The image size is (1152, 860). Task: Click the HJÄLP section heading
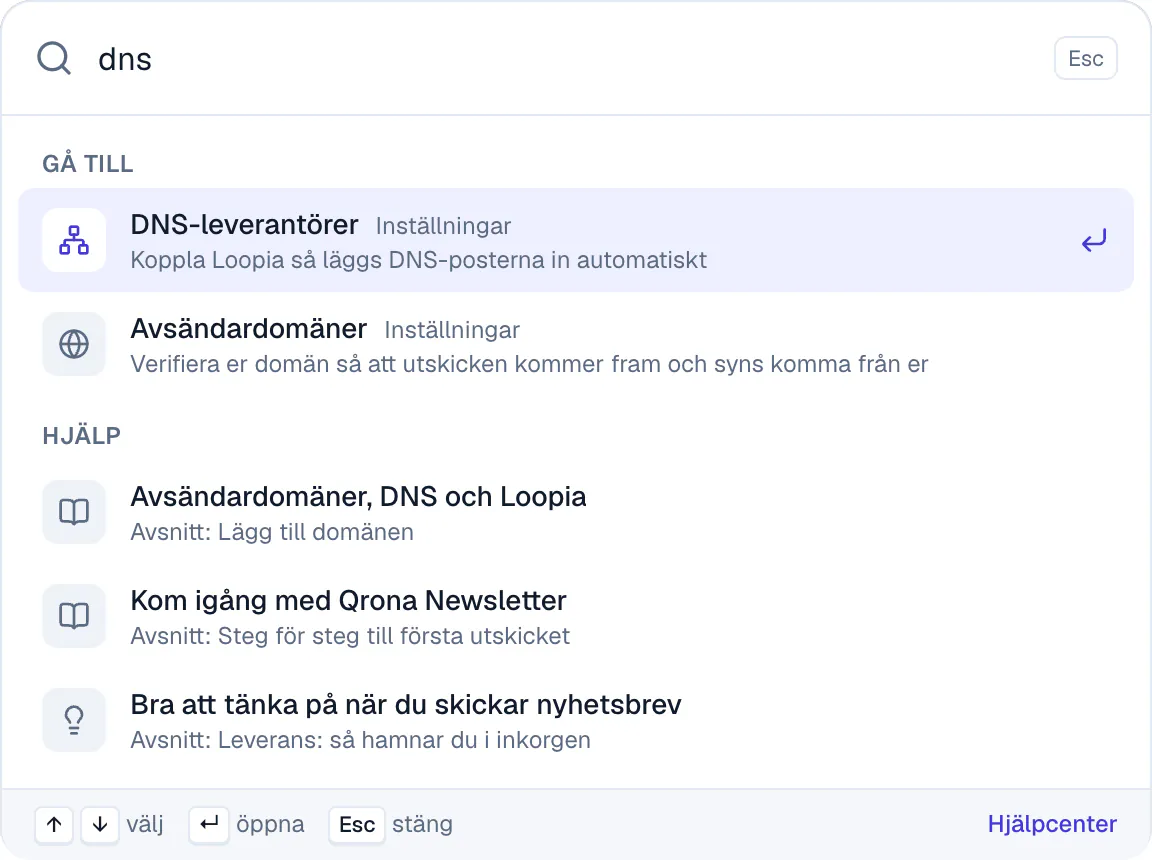pyautogui.click(x=82, y=436)
